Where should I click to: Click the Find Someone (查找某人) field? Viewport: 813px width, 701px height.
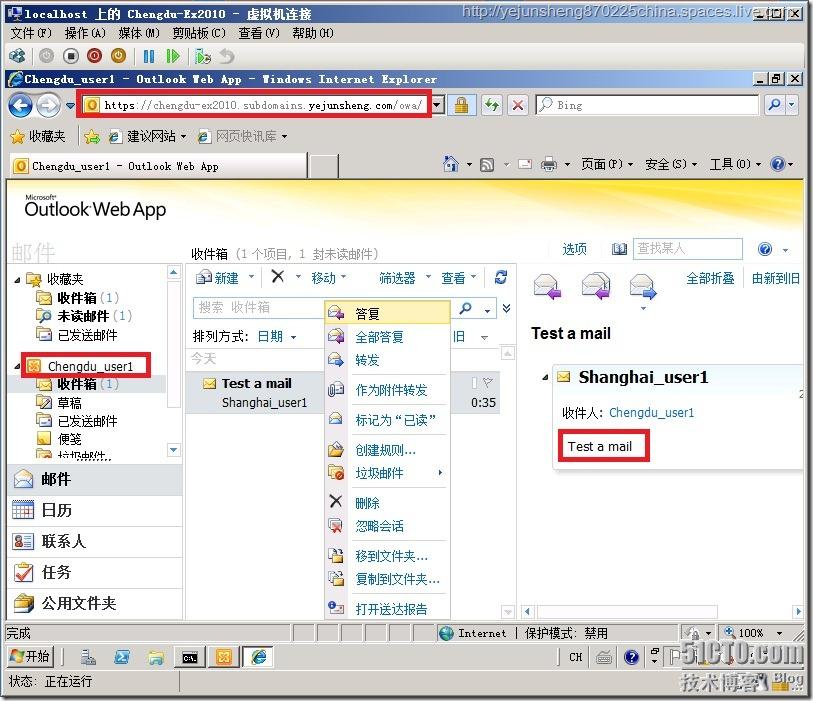coord(687,249)
